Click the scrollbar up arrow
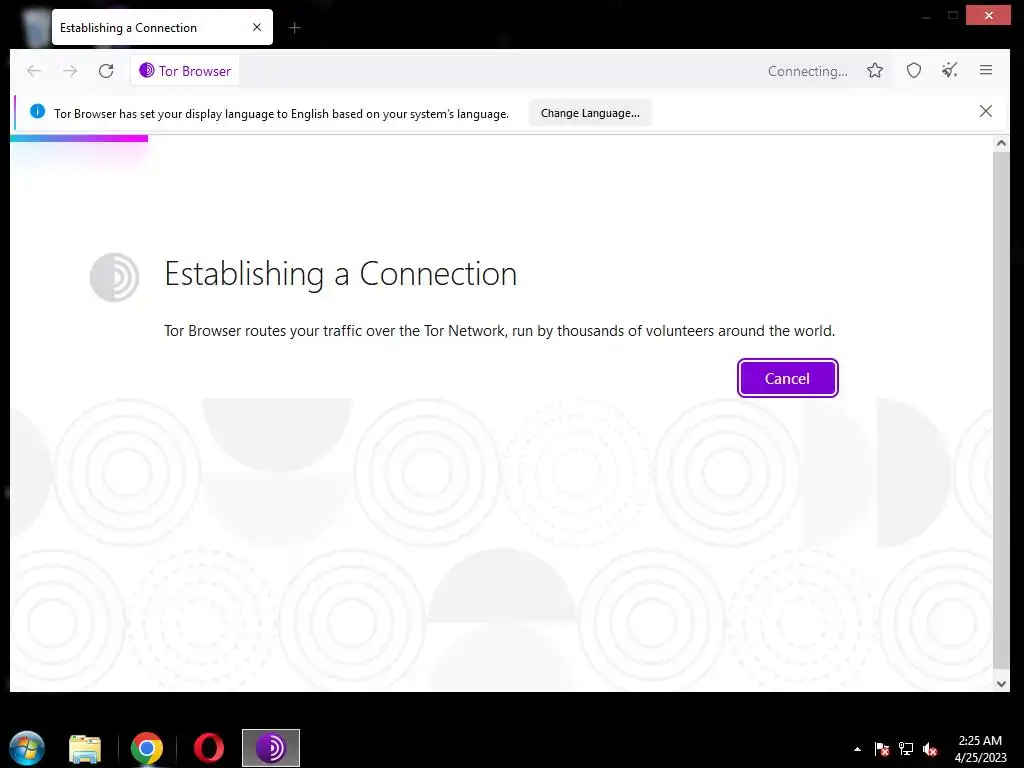Viewport: 1024px width, 768px height. click(1001, 143)
